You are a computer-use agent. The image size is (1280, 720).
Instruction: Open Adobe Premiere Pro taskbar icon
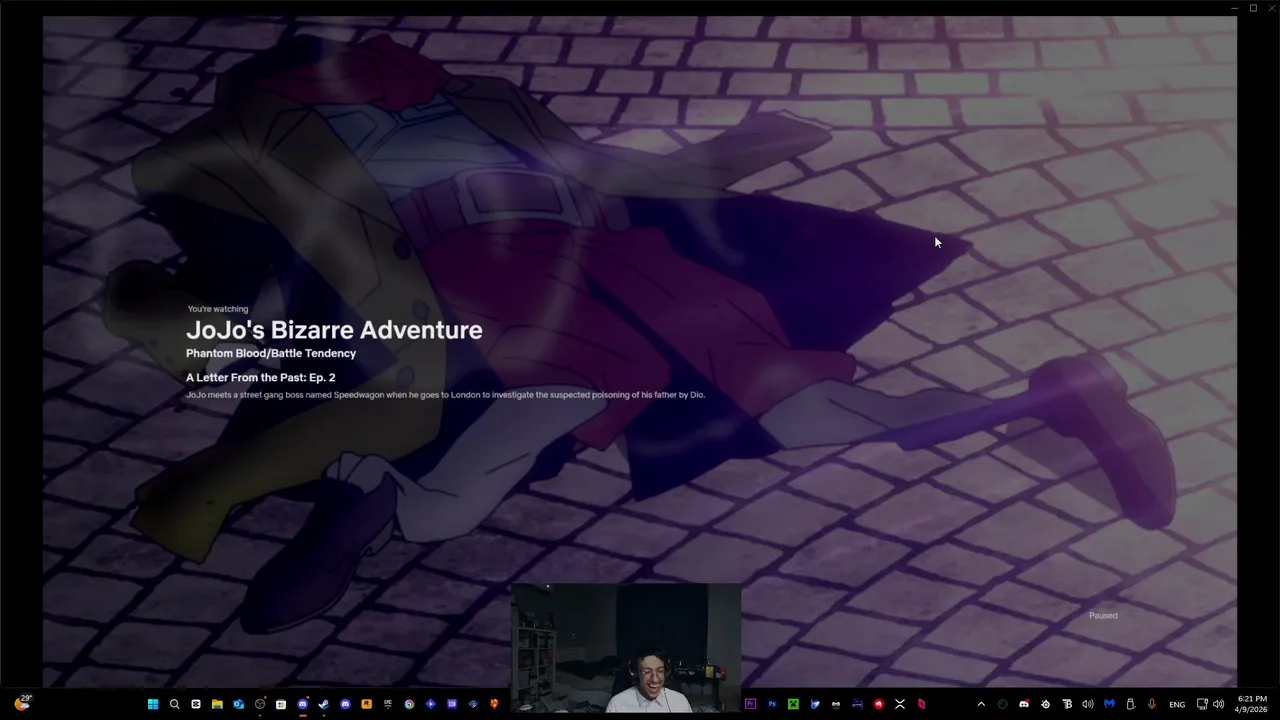point(750,704)
